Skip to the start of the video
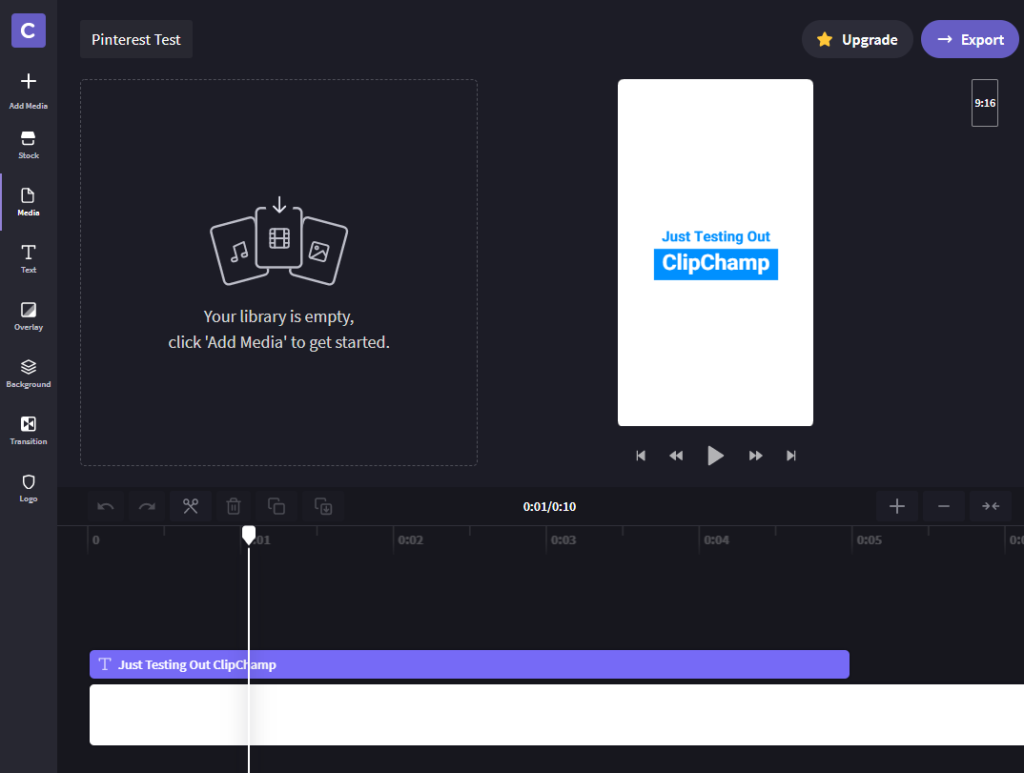The image size is (1024, 773). (x=641, y=456)
